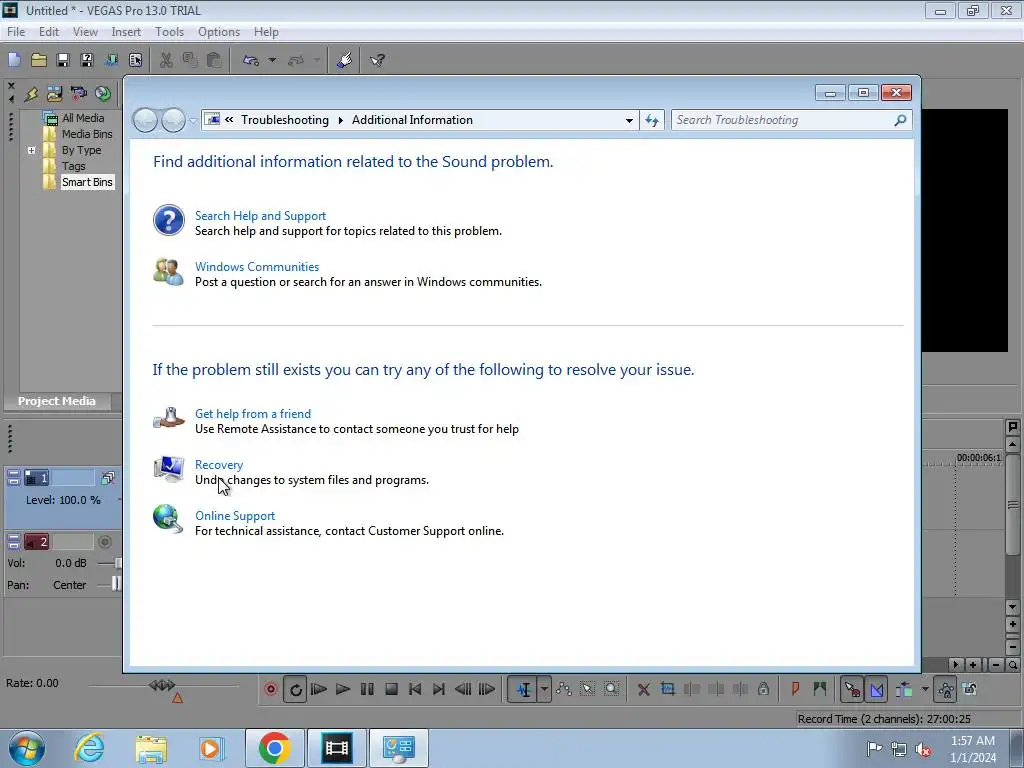
Task: Open the Edit menu
Action: click(48, 31)
